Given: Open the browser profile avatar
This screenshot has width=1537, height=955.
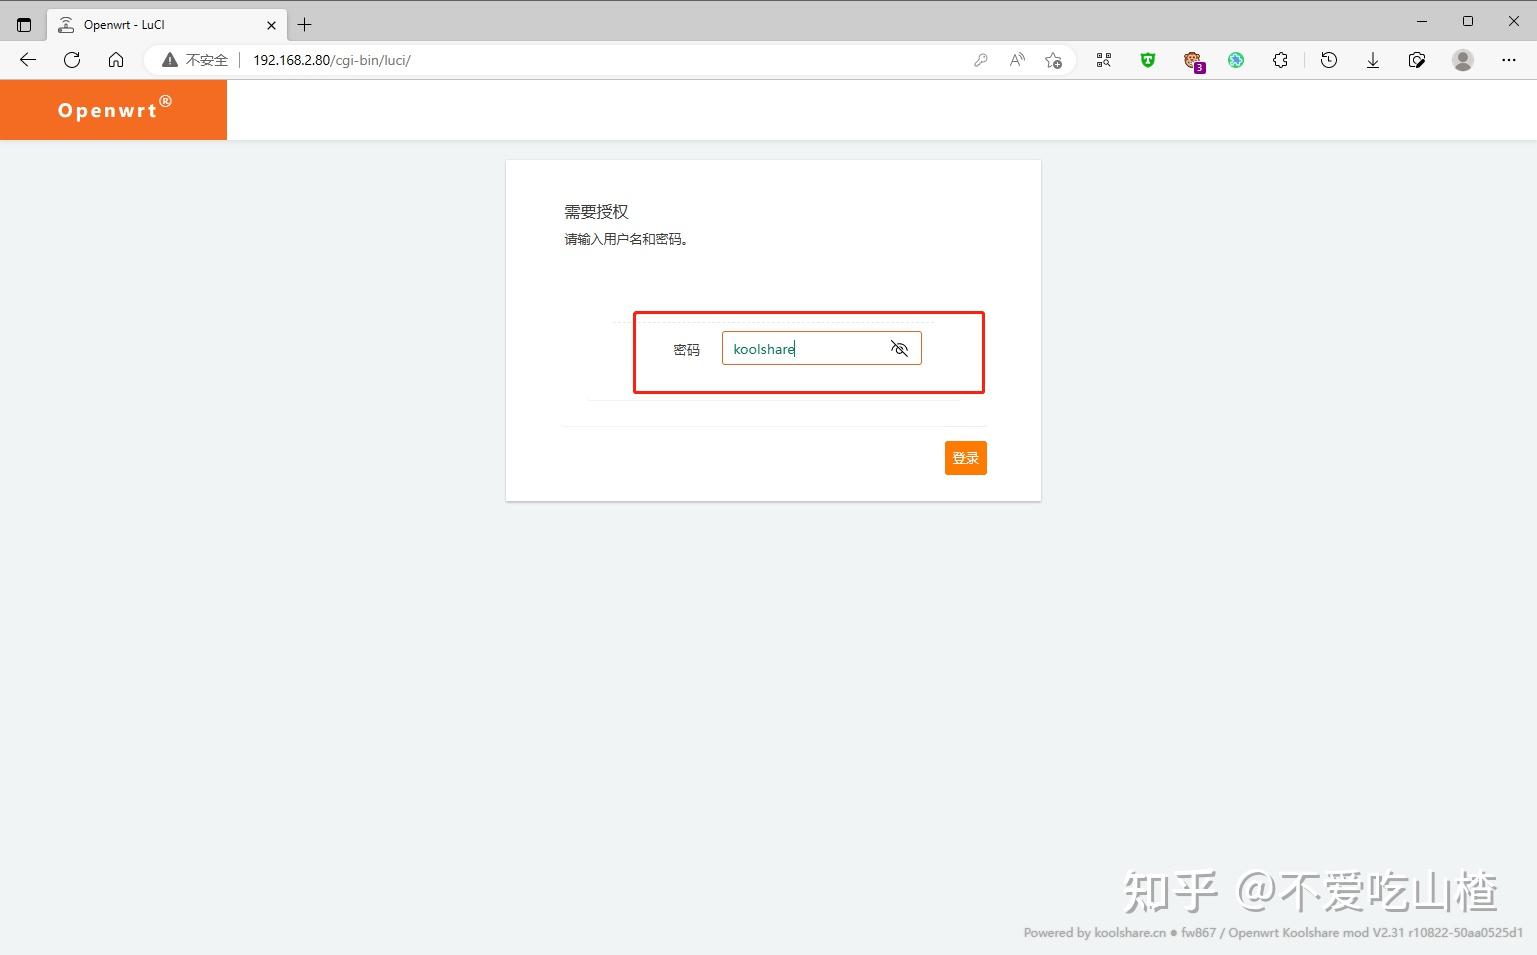Looking at the screenshot, I should click(1462, 60).
